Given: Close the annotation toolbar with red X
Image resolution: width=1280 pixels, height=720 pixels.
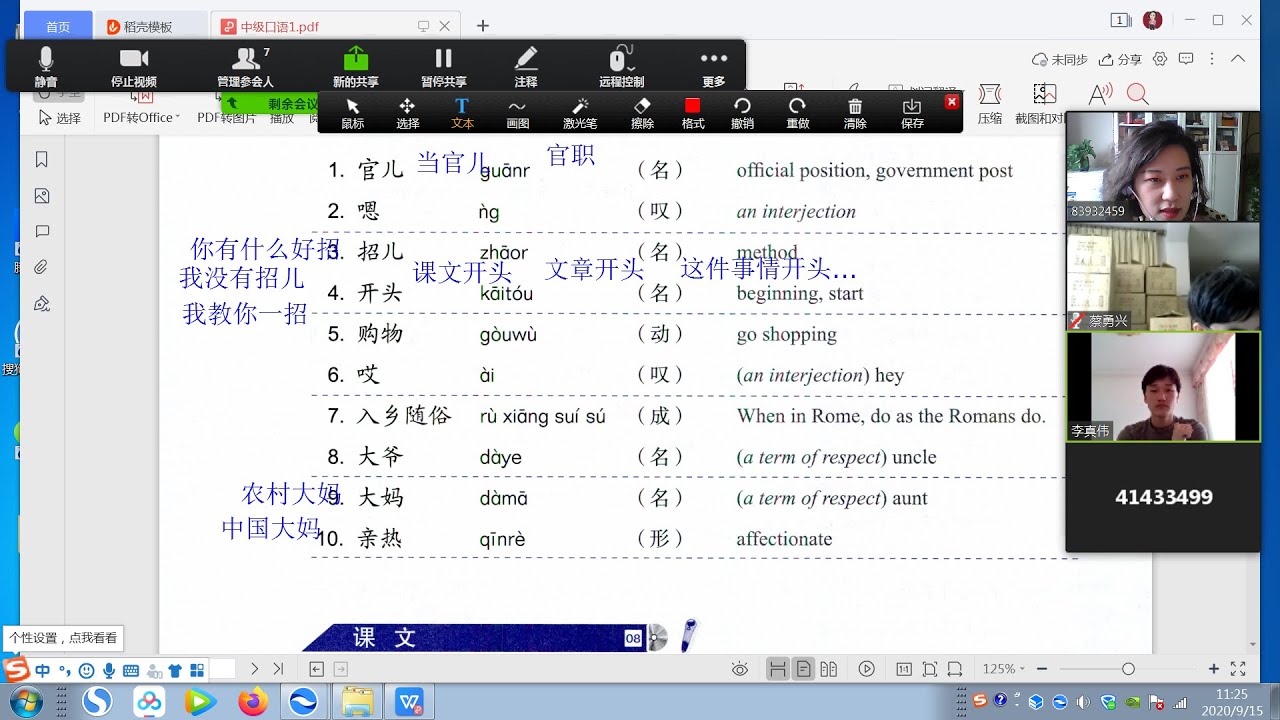Looking at the screenshot, I should 952,102.
